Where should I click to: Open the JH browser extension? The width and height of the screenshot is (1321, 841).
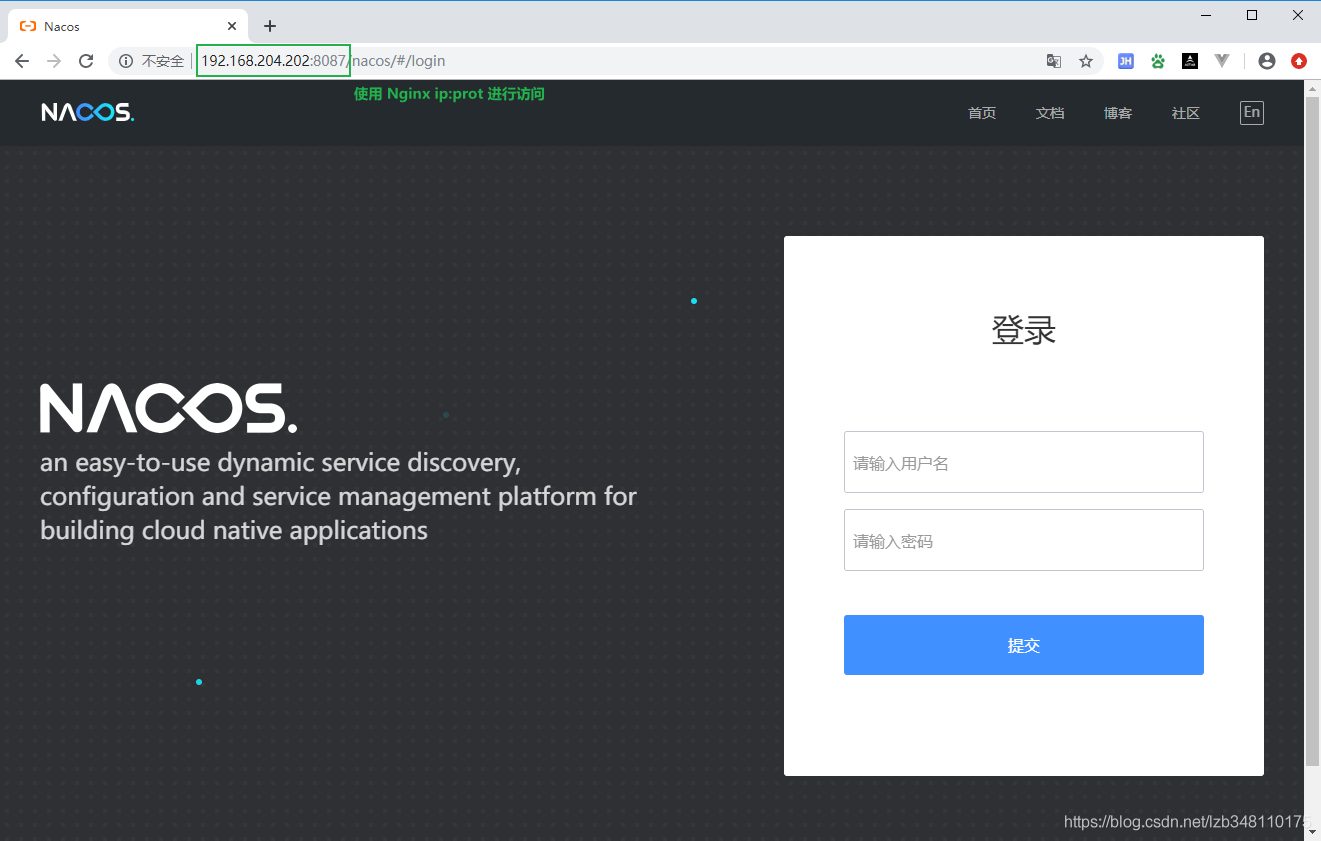pos(1126,61)
